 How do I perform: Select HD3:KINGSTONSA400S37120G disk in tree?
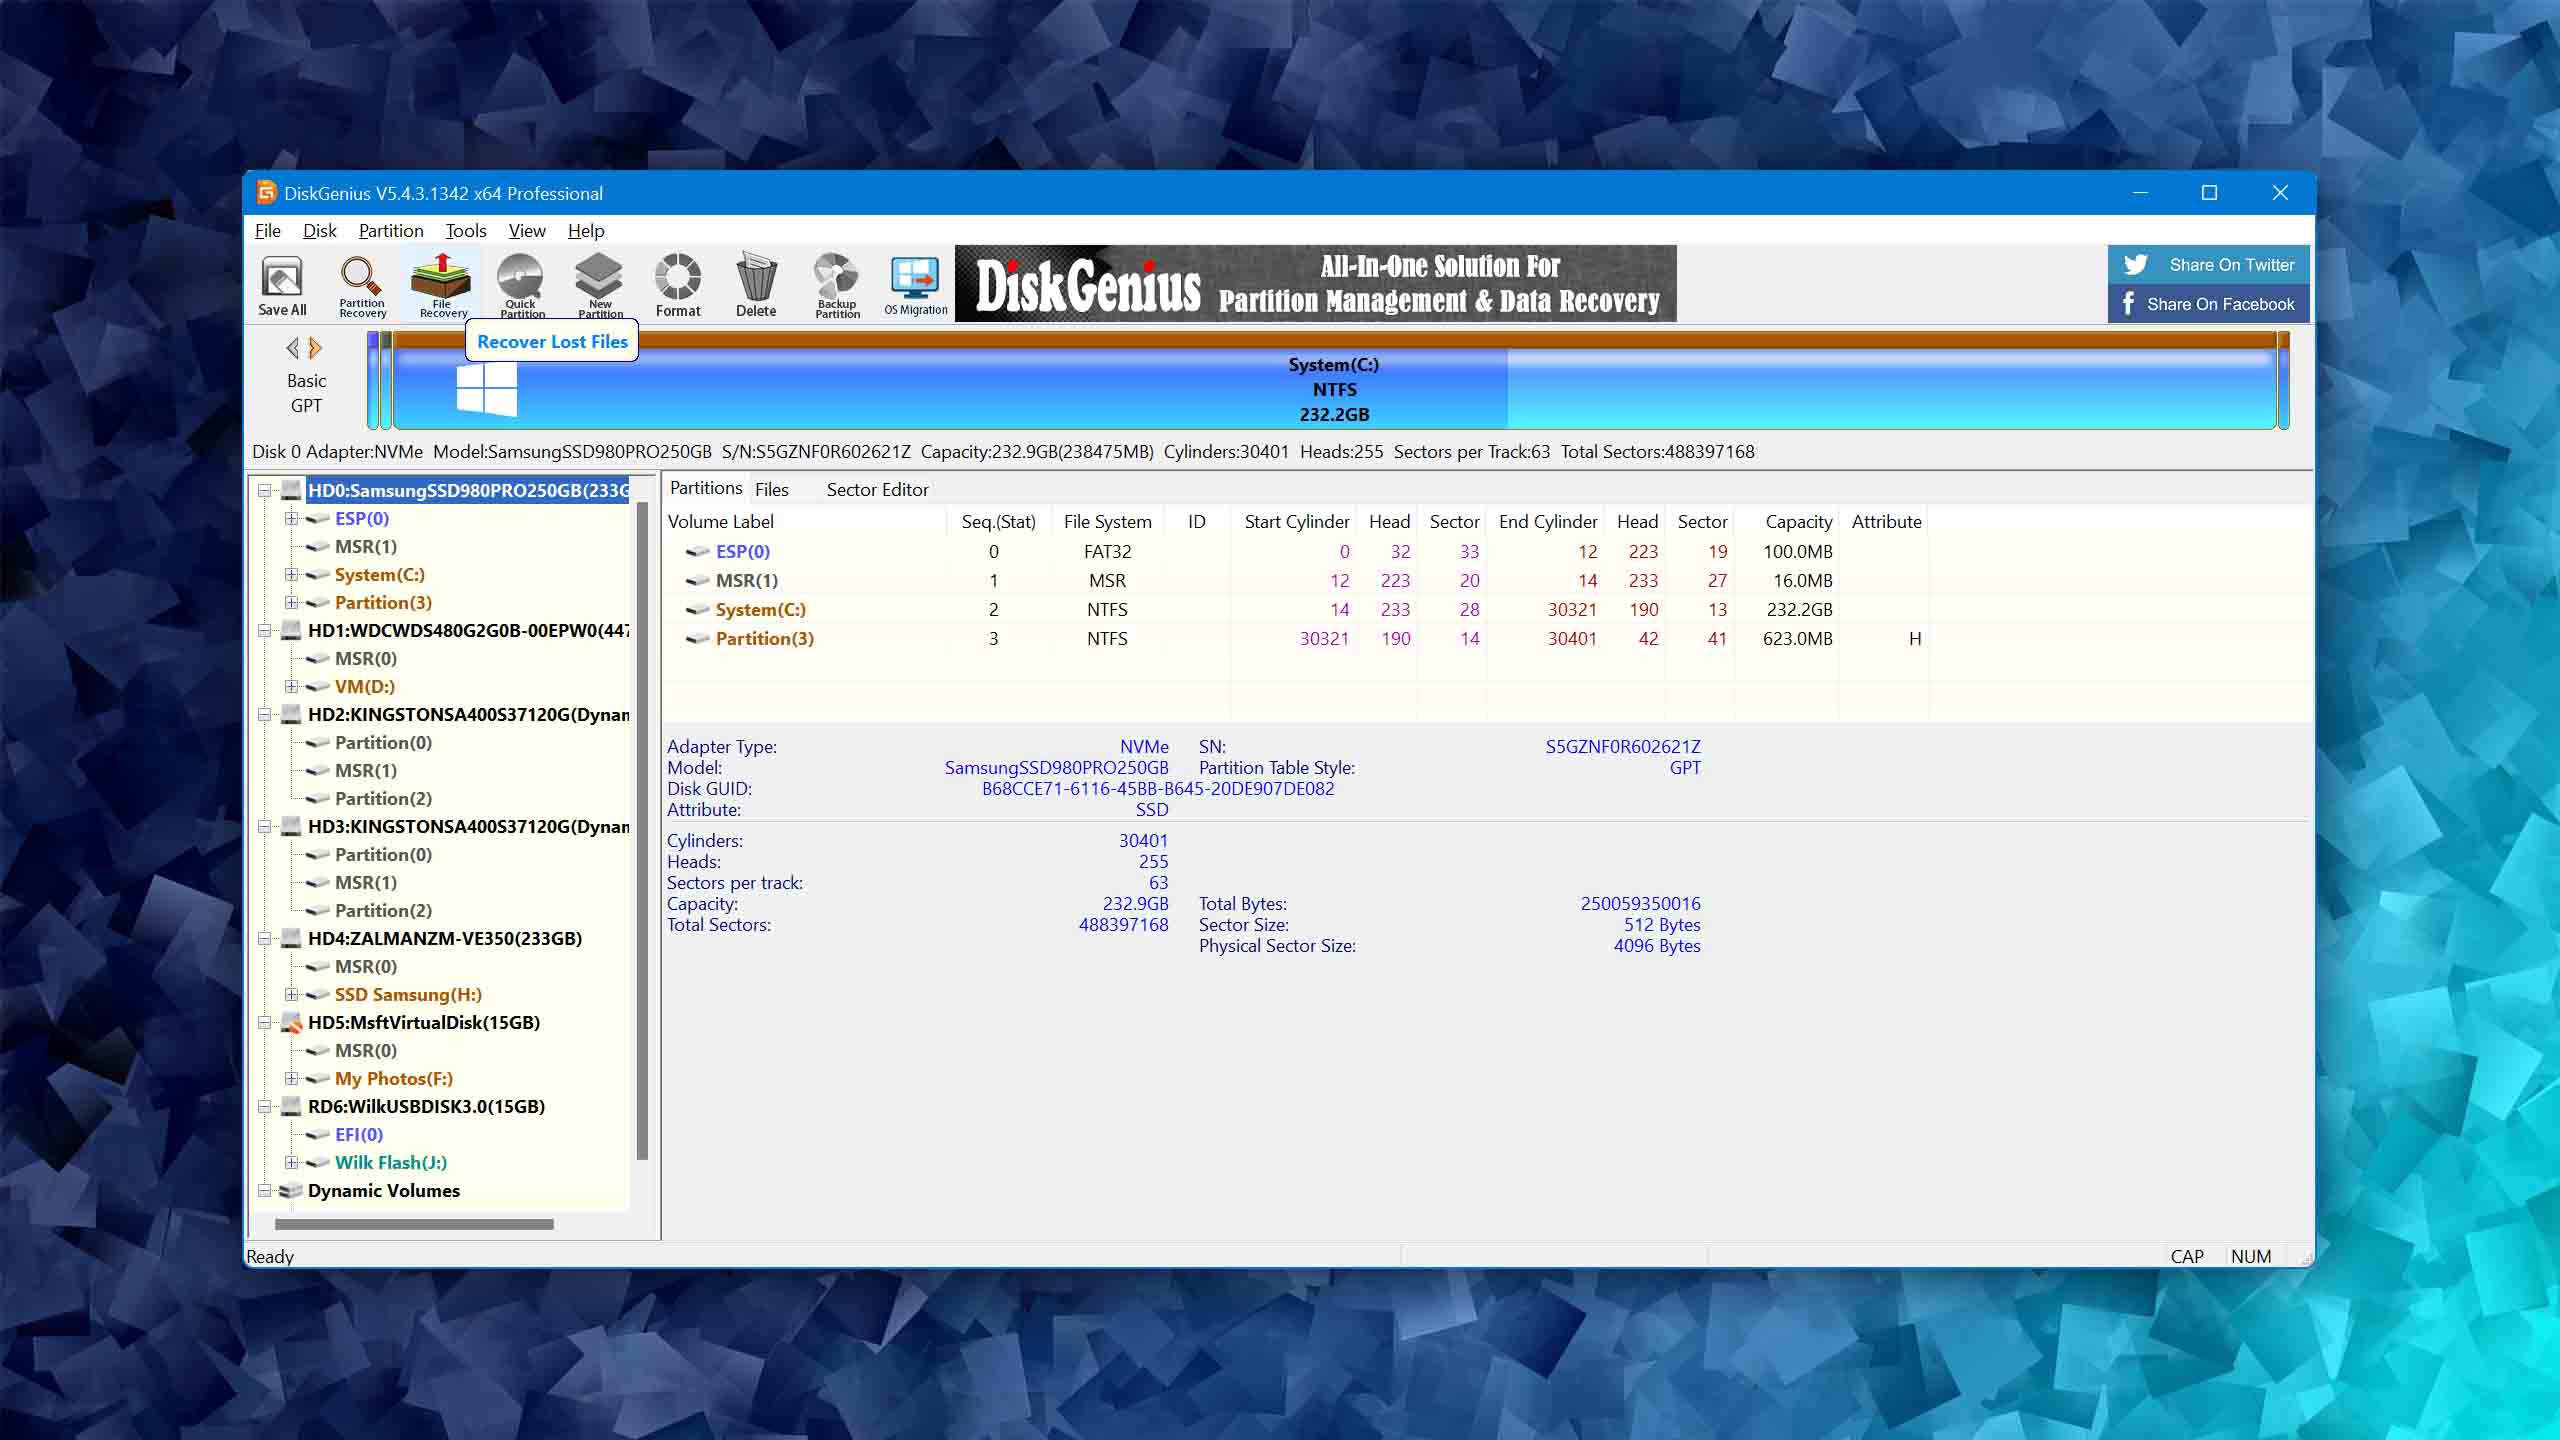tap(468, 826)
